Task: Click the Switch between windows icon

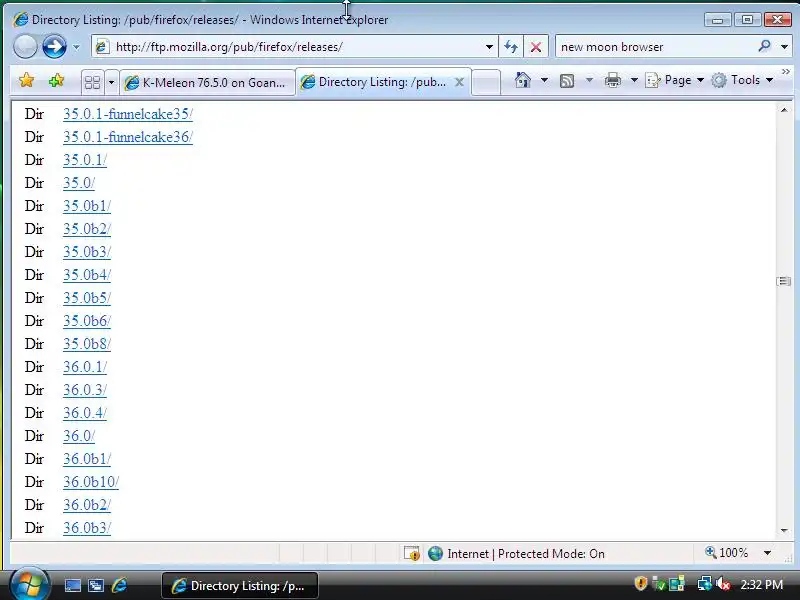Action: [95, 585]
